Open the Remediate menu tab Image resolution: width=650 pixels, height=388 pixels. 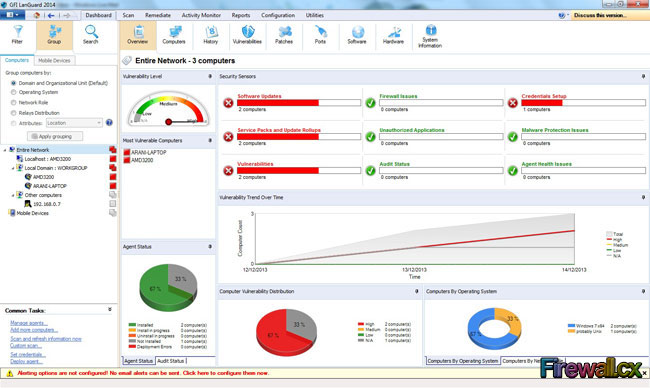coord(158,15)
